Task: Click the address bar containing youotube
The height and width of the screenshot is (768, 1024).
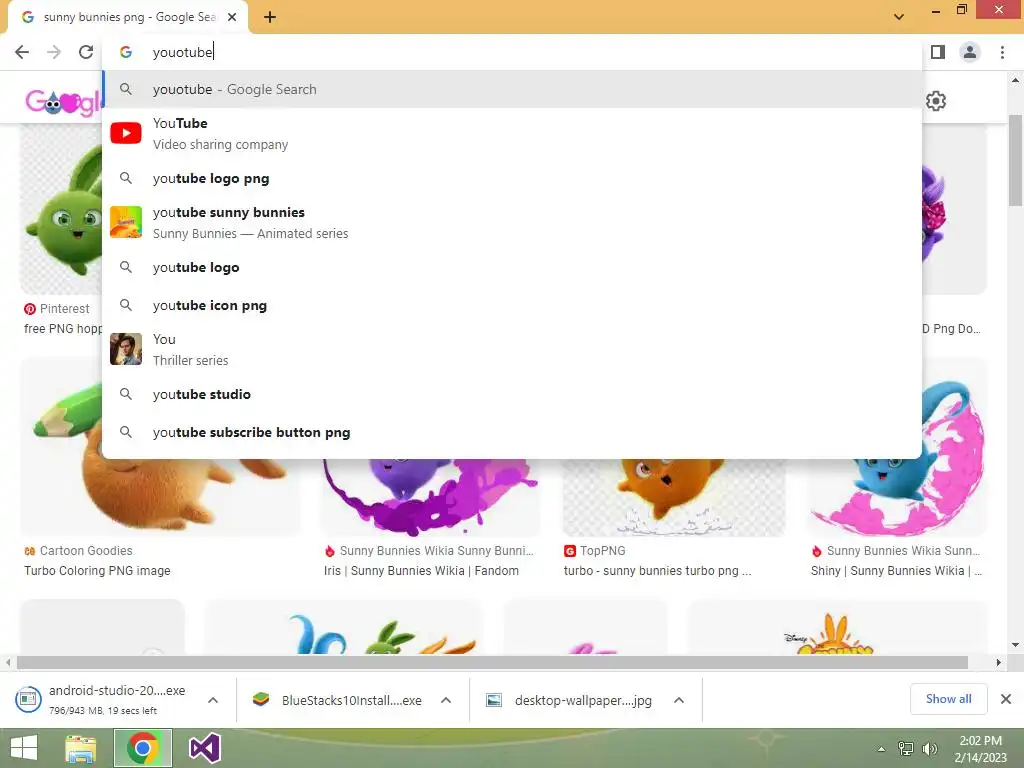Action: tap(511, 52)
